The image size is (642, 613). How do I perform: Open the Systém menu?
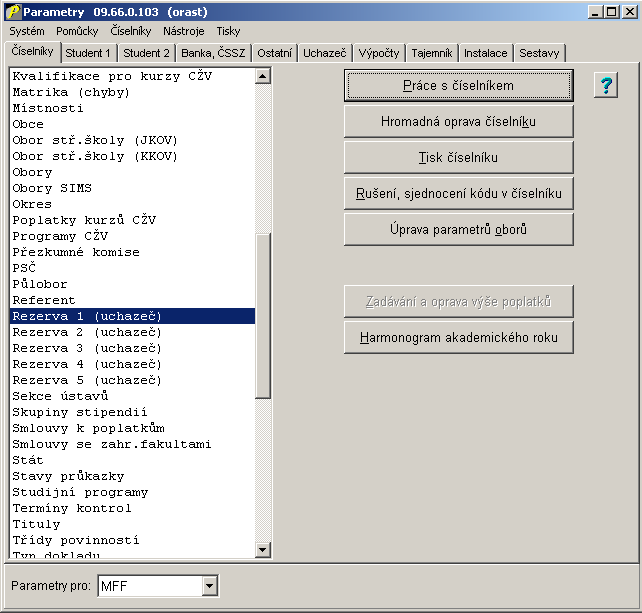(x=27, y=31)
